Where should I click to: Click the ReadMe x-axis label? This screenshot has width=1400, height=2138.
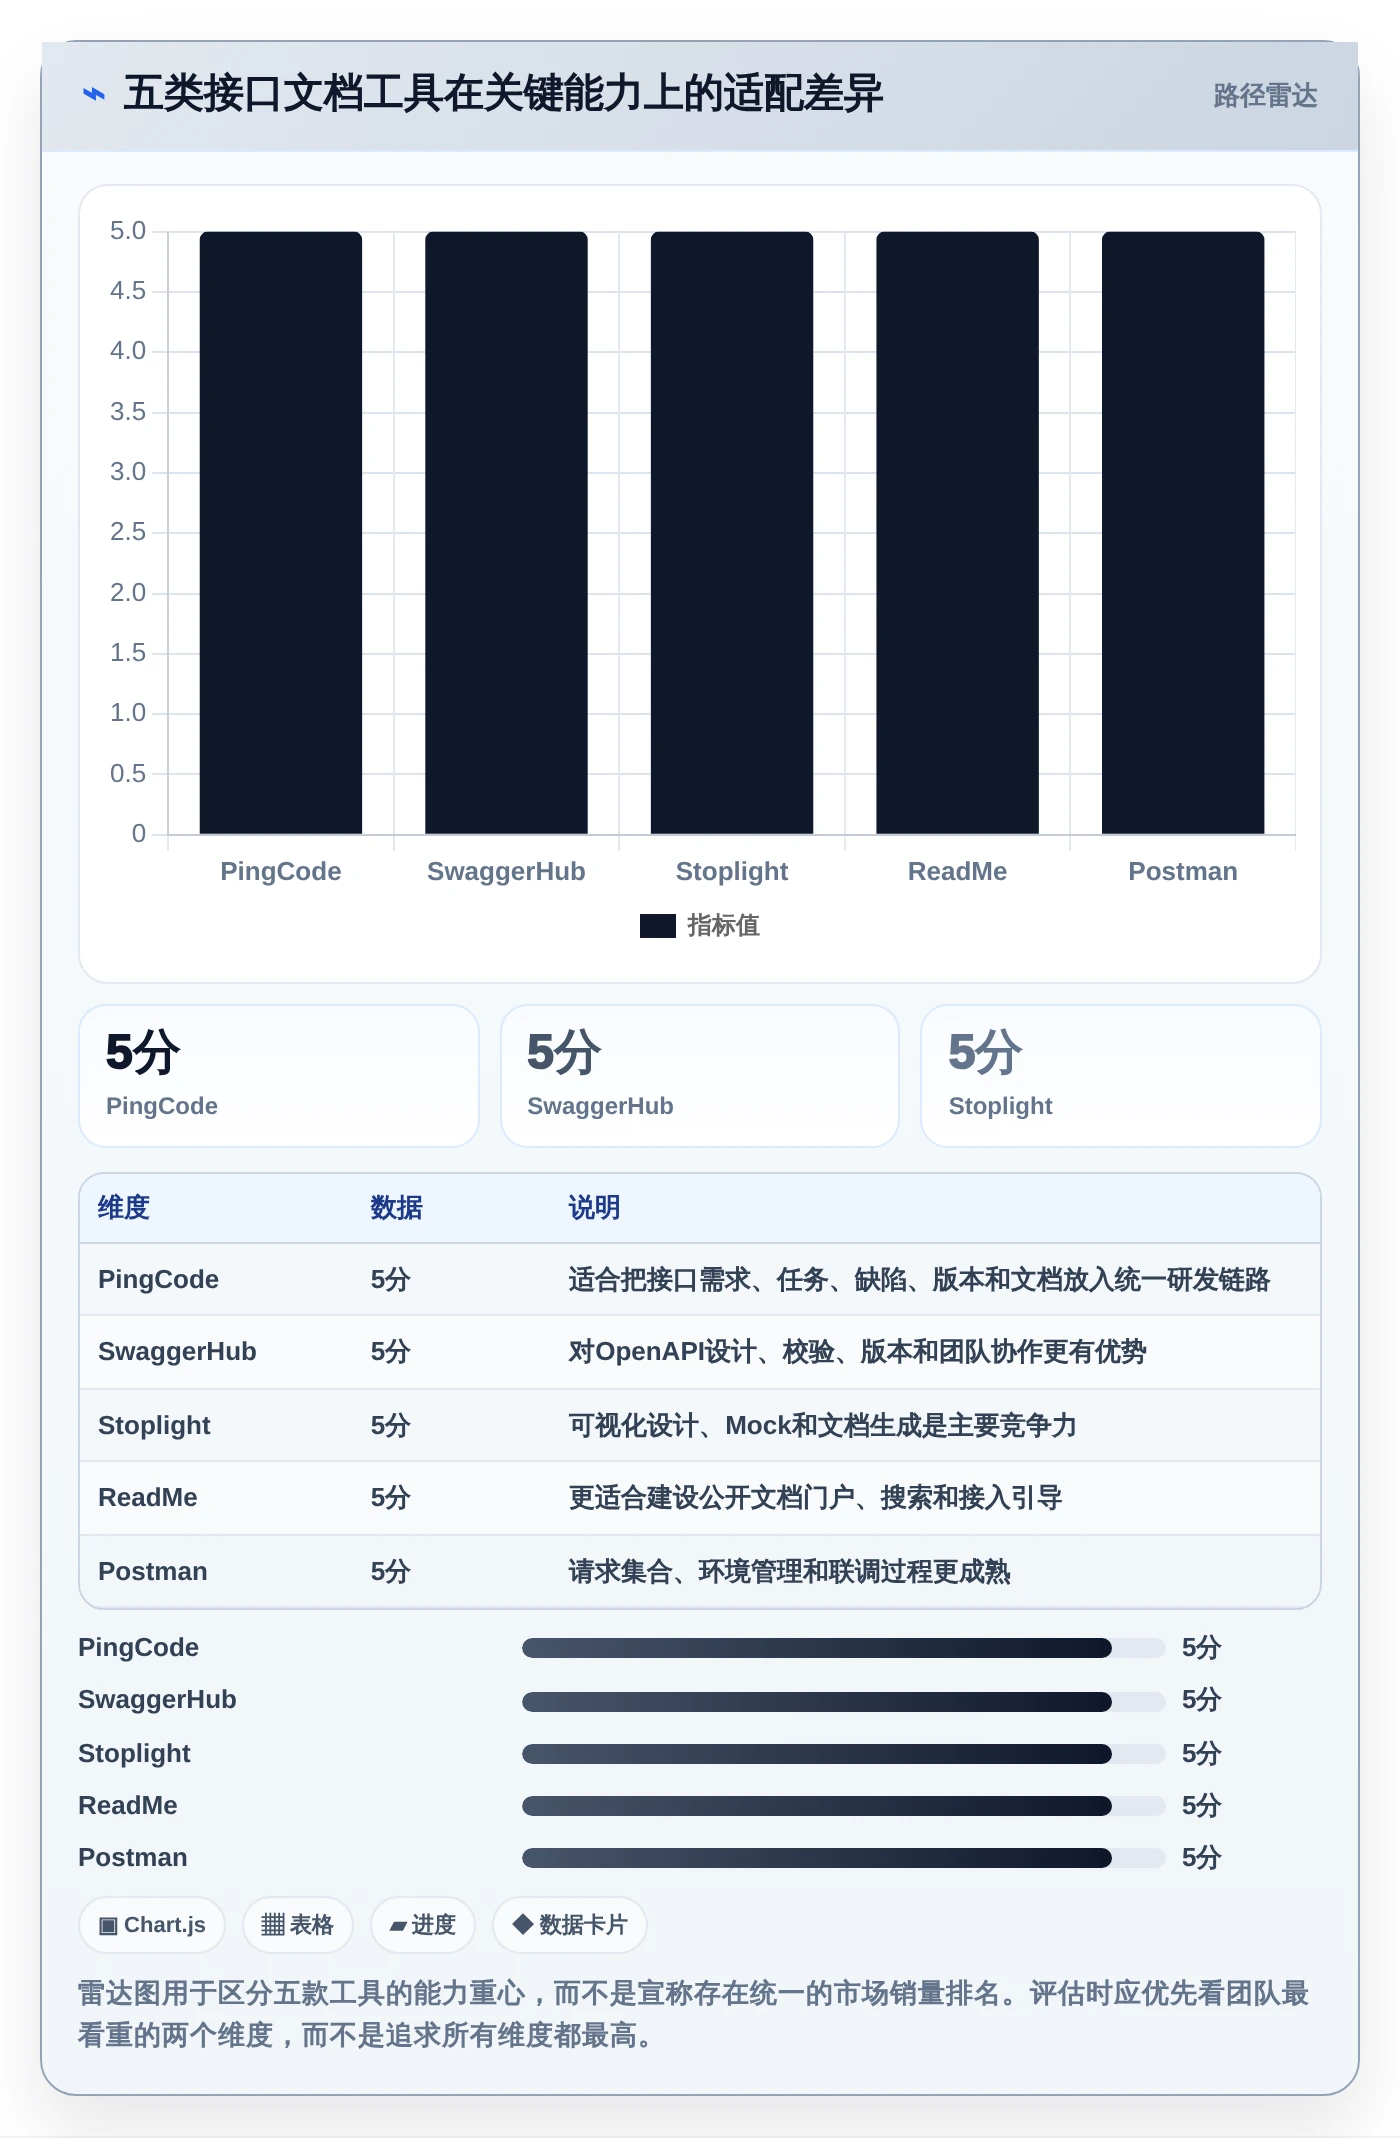click(x=957, y=871)
